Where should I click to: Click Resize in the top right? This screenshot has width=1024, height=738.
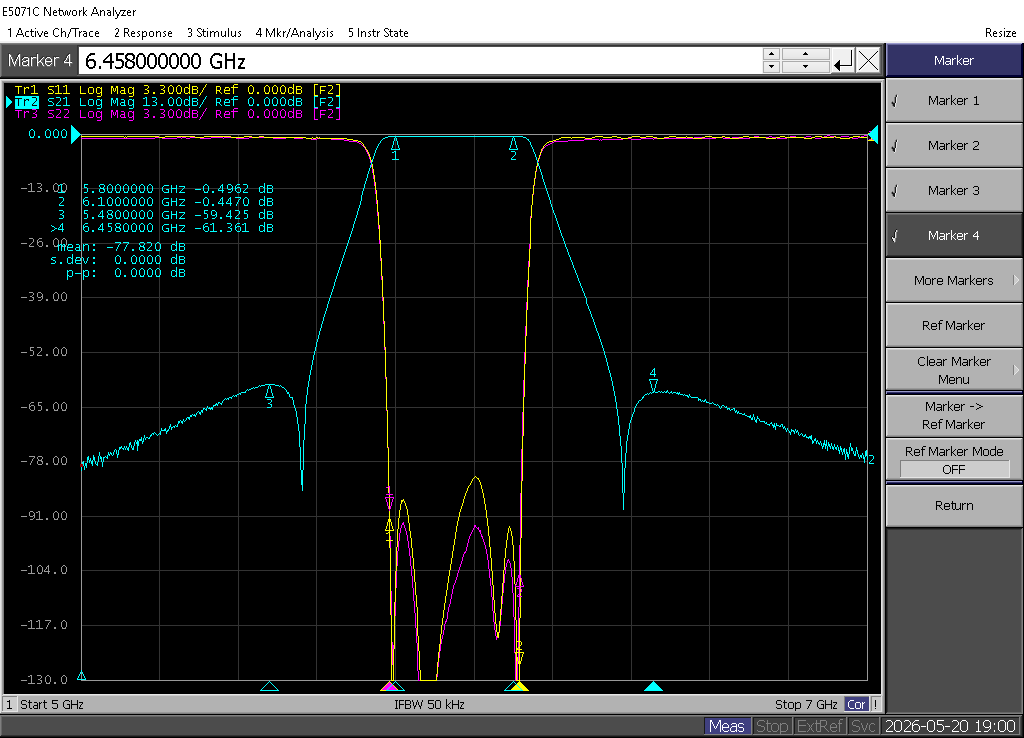tap(1000, 33)
